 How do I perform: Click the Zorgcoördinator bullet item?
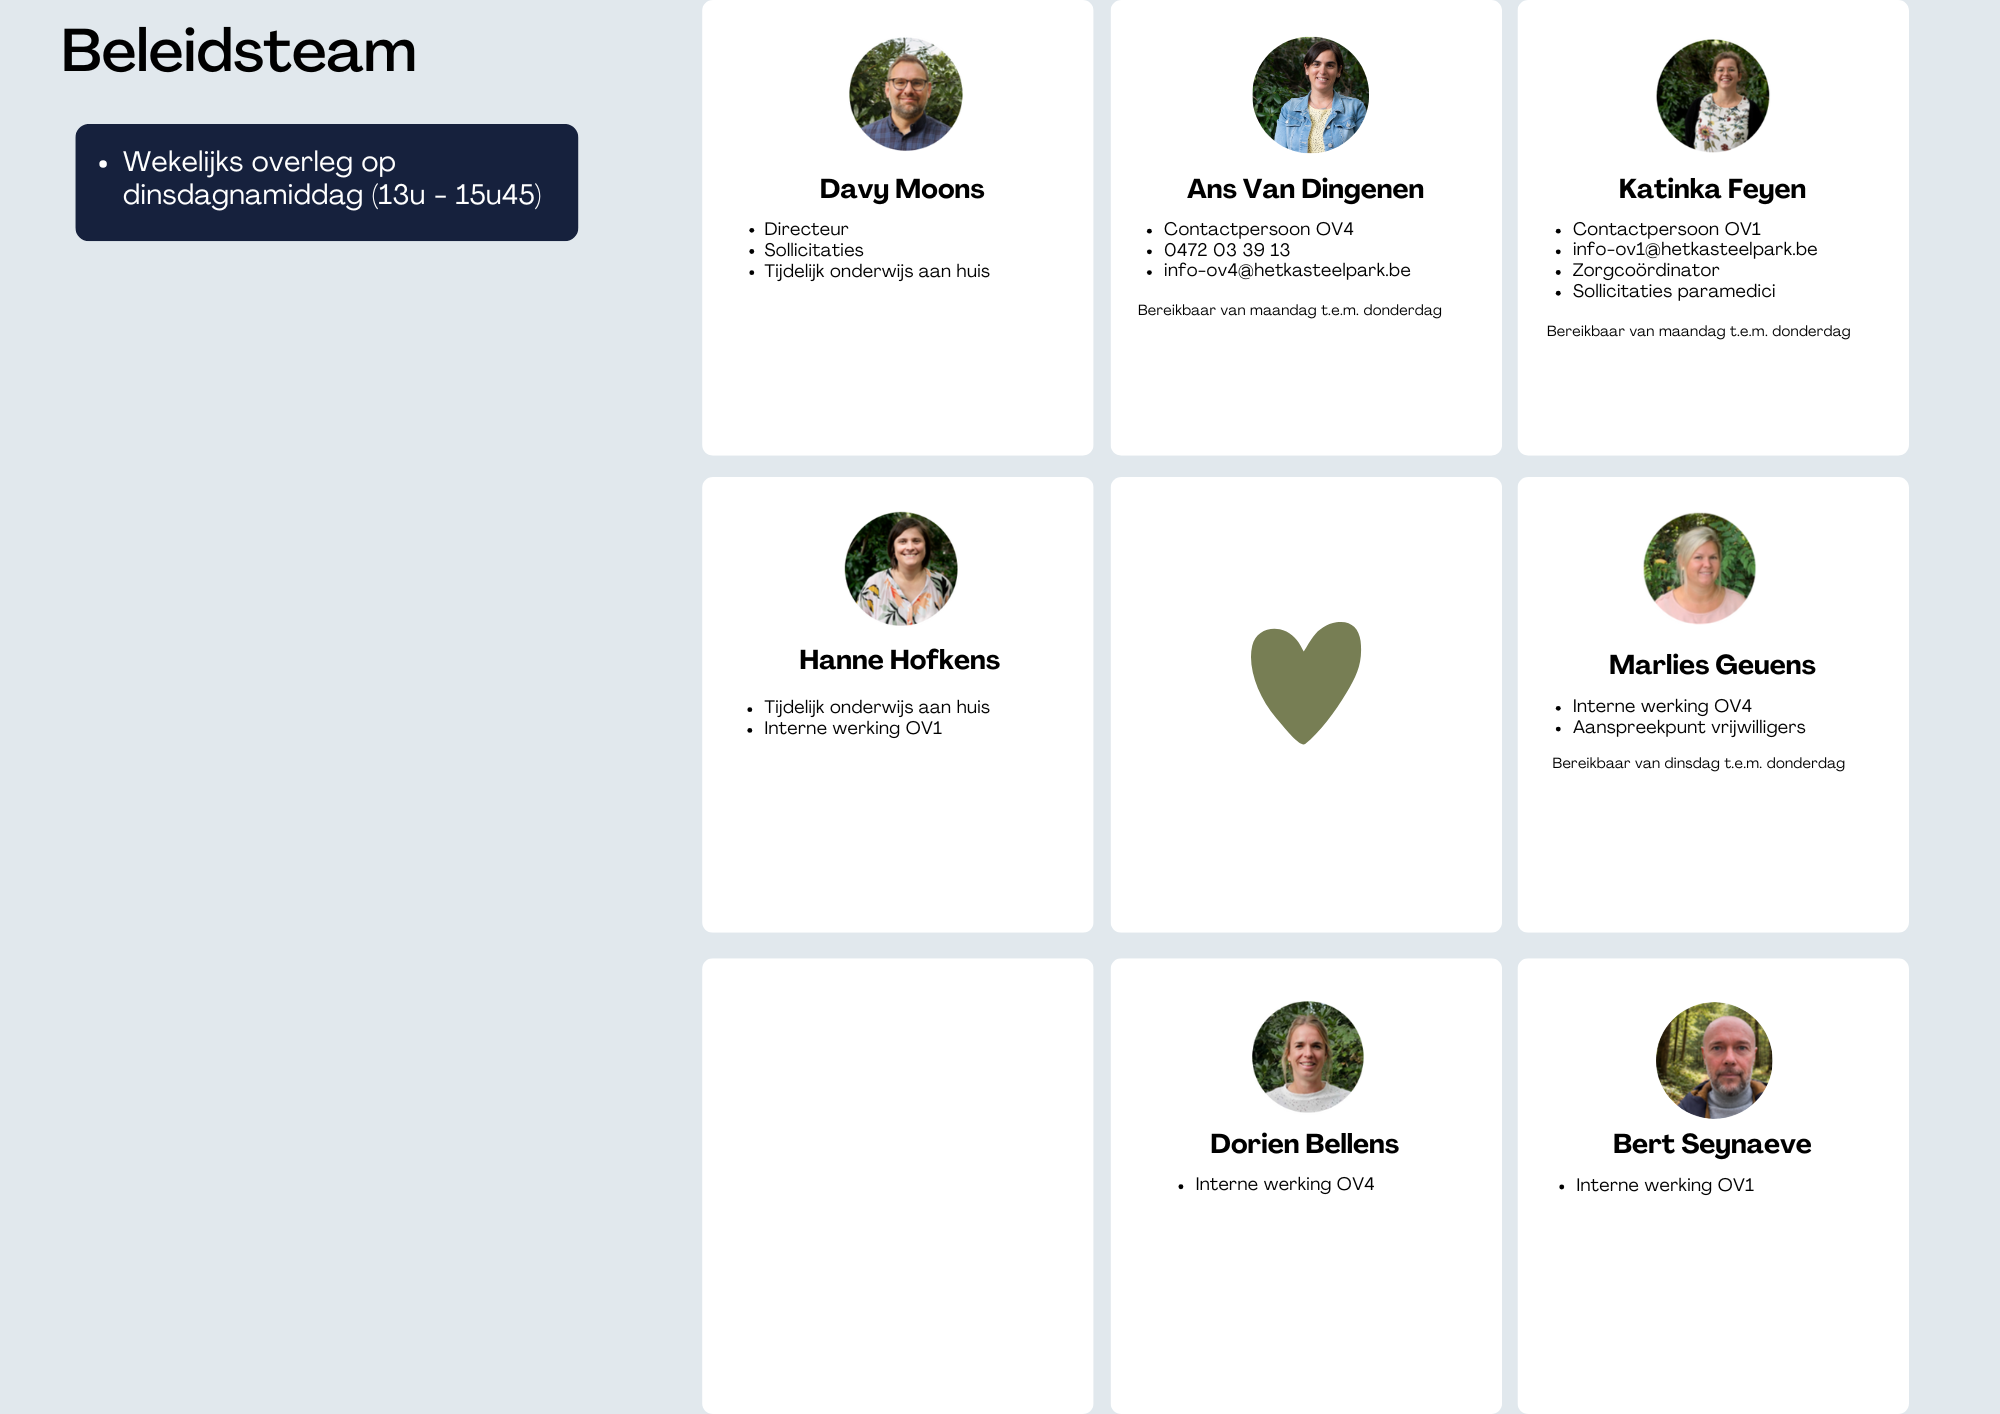(x=1645, y=270)
